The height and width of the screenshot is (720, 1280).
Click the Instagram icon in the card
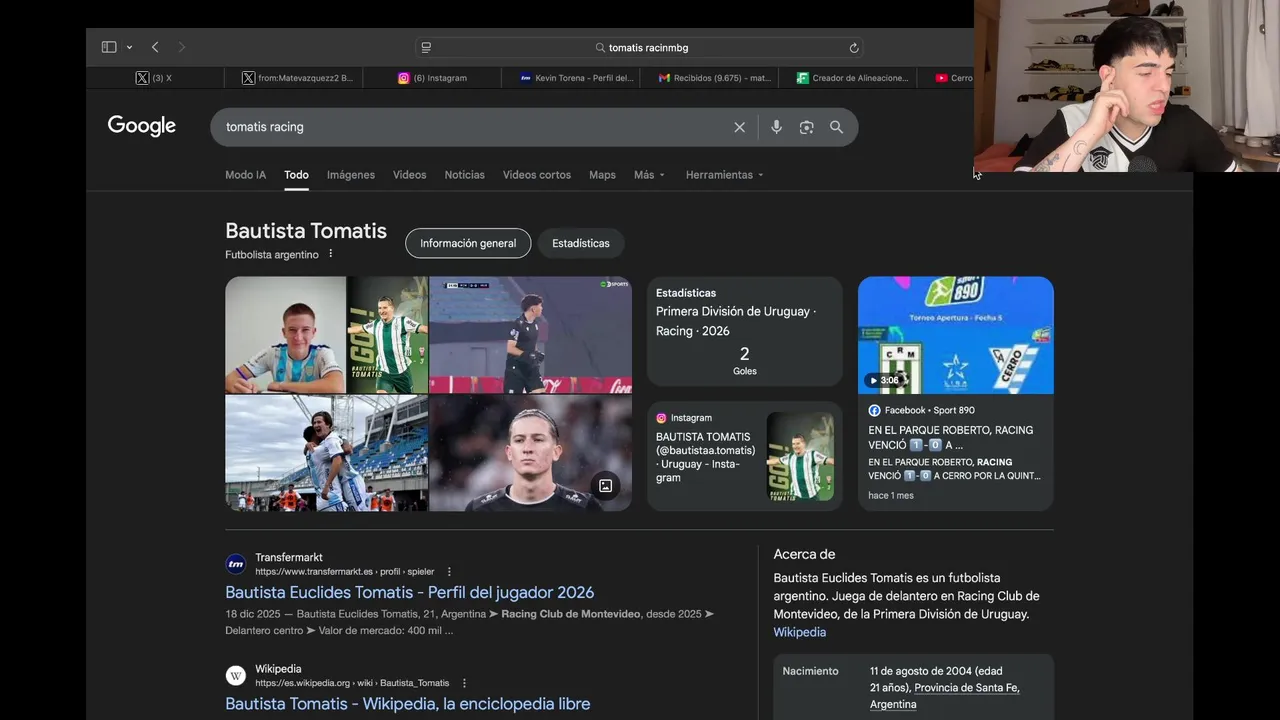coord(661,418)
